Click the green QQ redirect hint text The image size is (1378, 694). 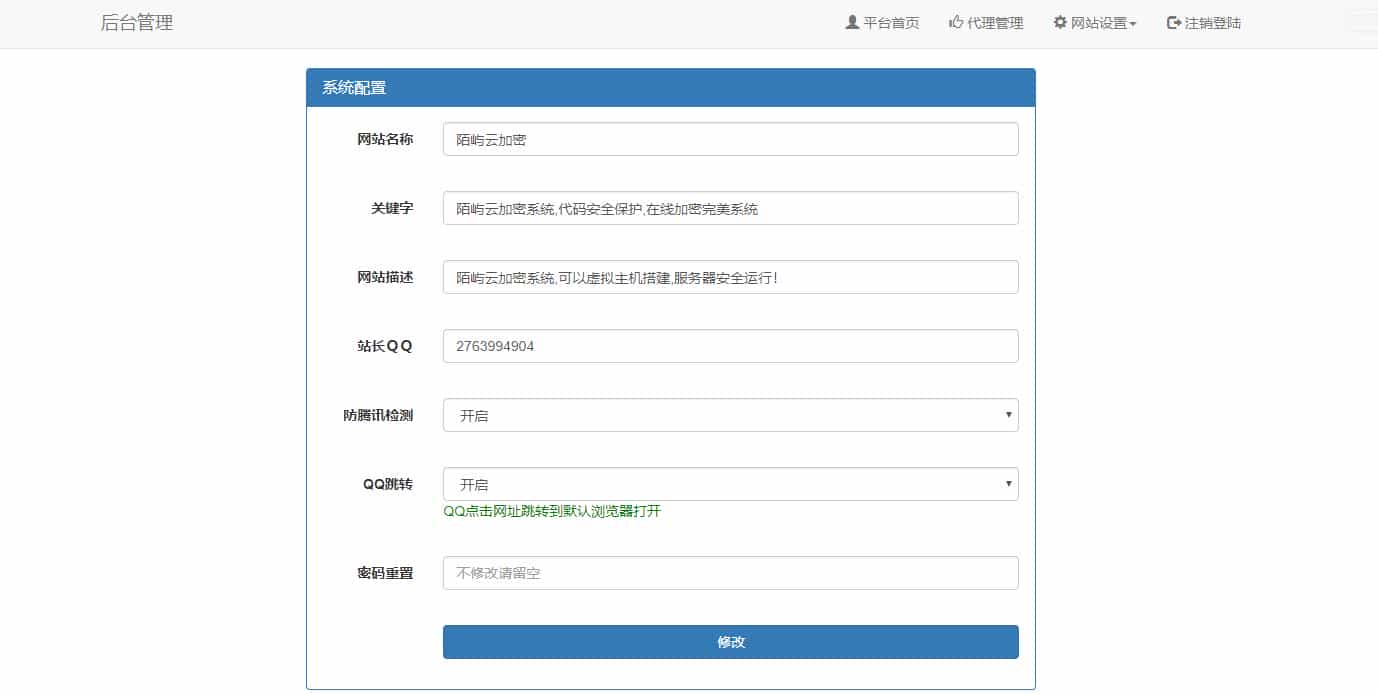(x=553, y=511)
